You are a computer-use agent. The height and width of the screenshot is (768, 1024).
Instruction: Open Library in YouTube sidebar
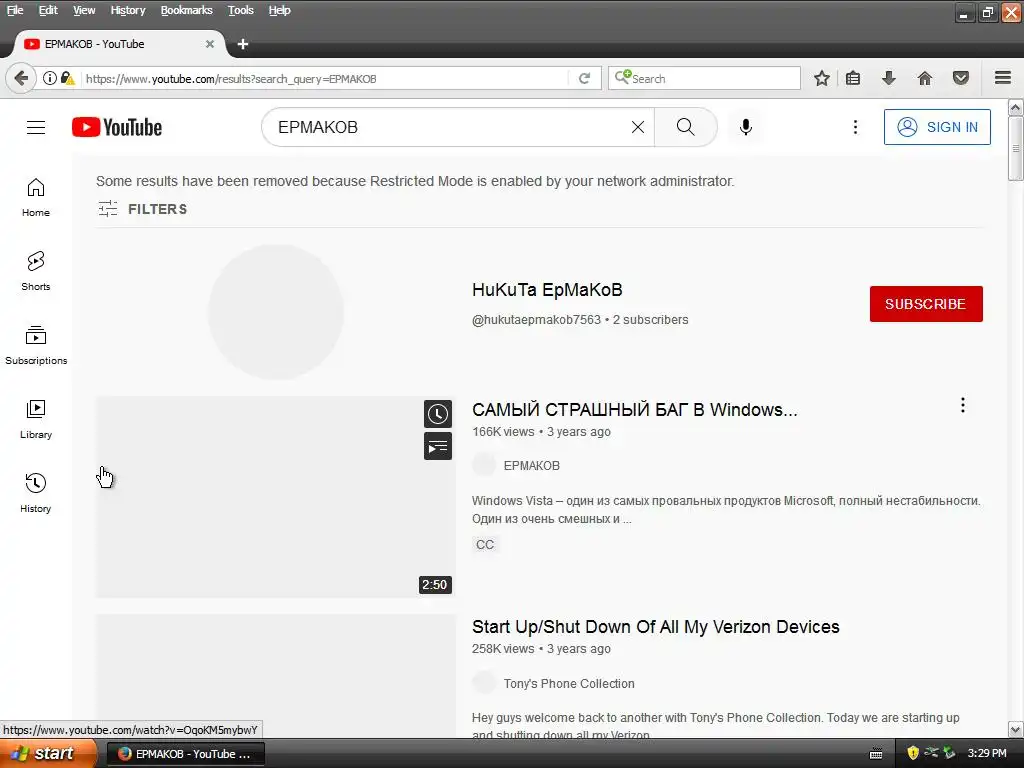36,419
